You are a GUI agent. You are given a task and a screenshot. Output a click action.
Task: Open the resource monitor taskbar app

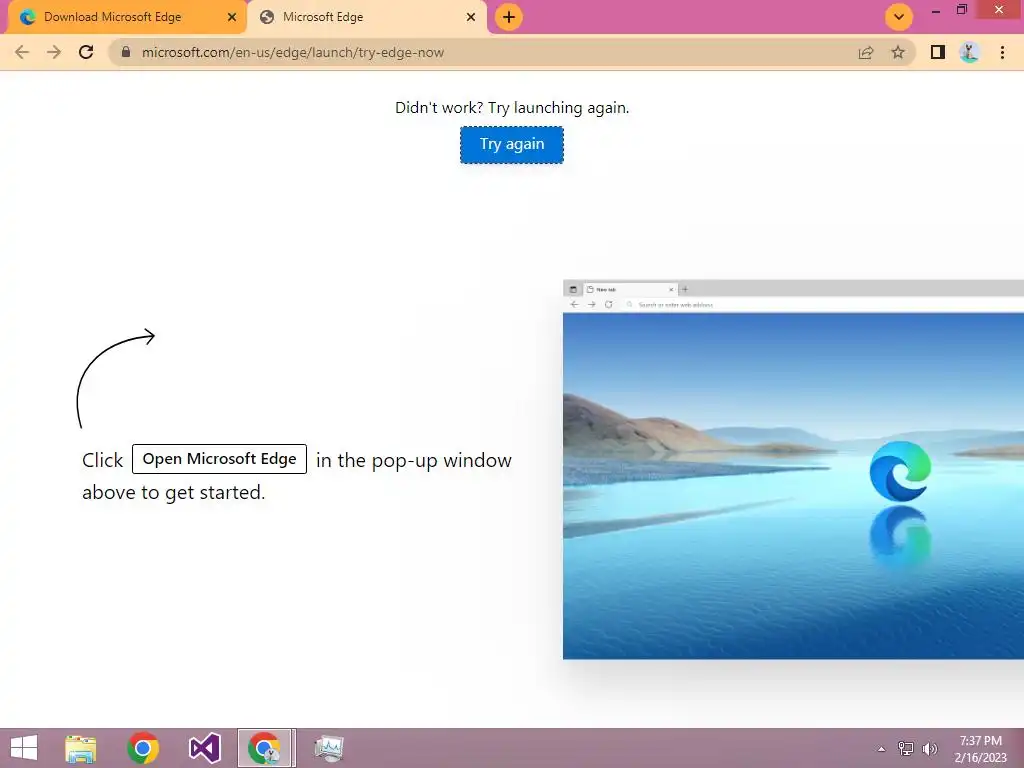click(x=328, y=748)
